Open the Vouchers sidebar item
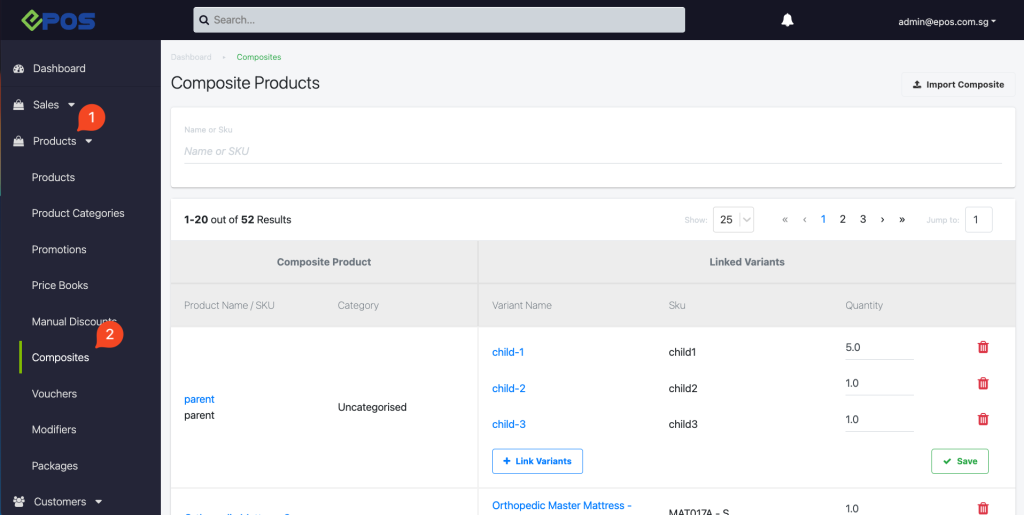The image size is (1024, 515). click(x=54, y=394)
